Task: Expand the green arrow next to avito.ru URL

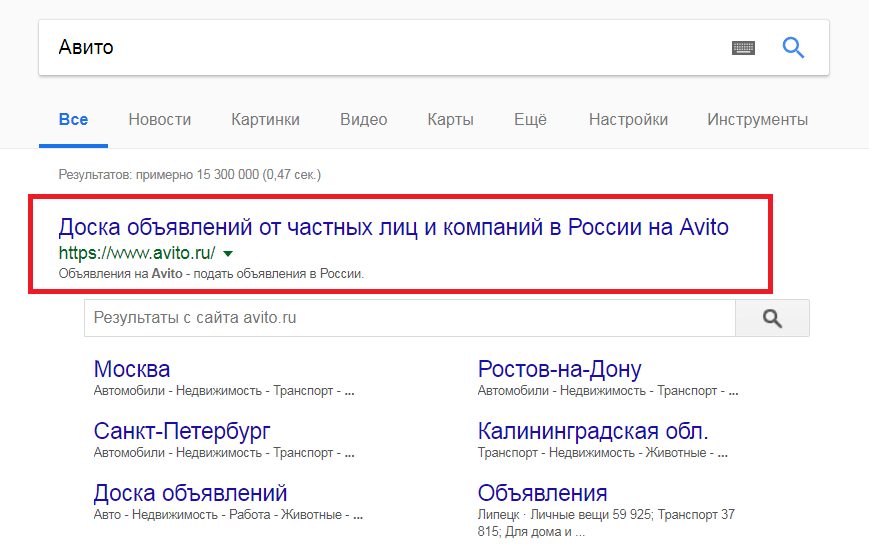Action: click(228, 254)
